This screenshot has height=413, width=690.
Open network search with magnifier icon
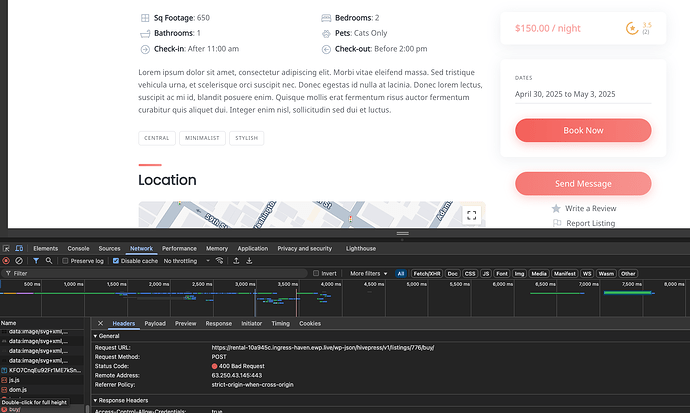49,261
